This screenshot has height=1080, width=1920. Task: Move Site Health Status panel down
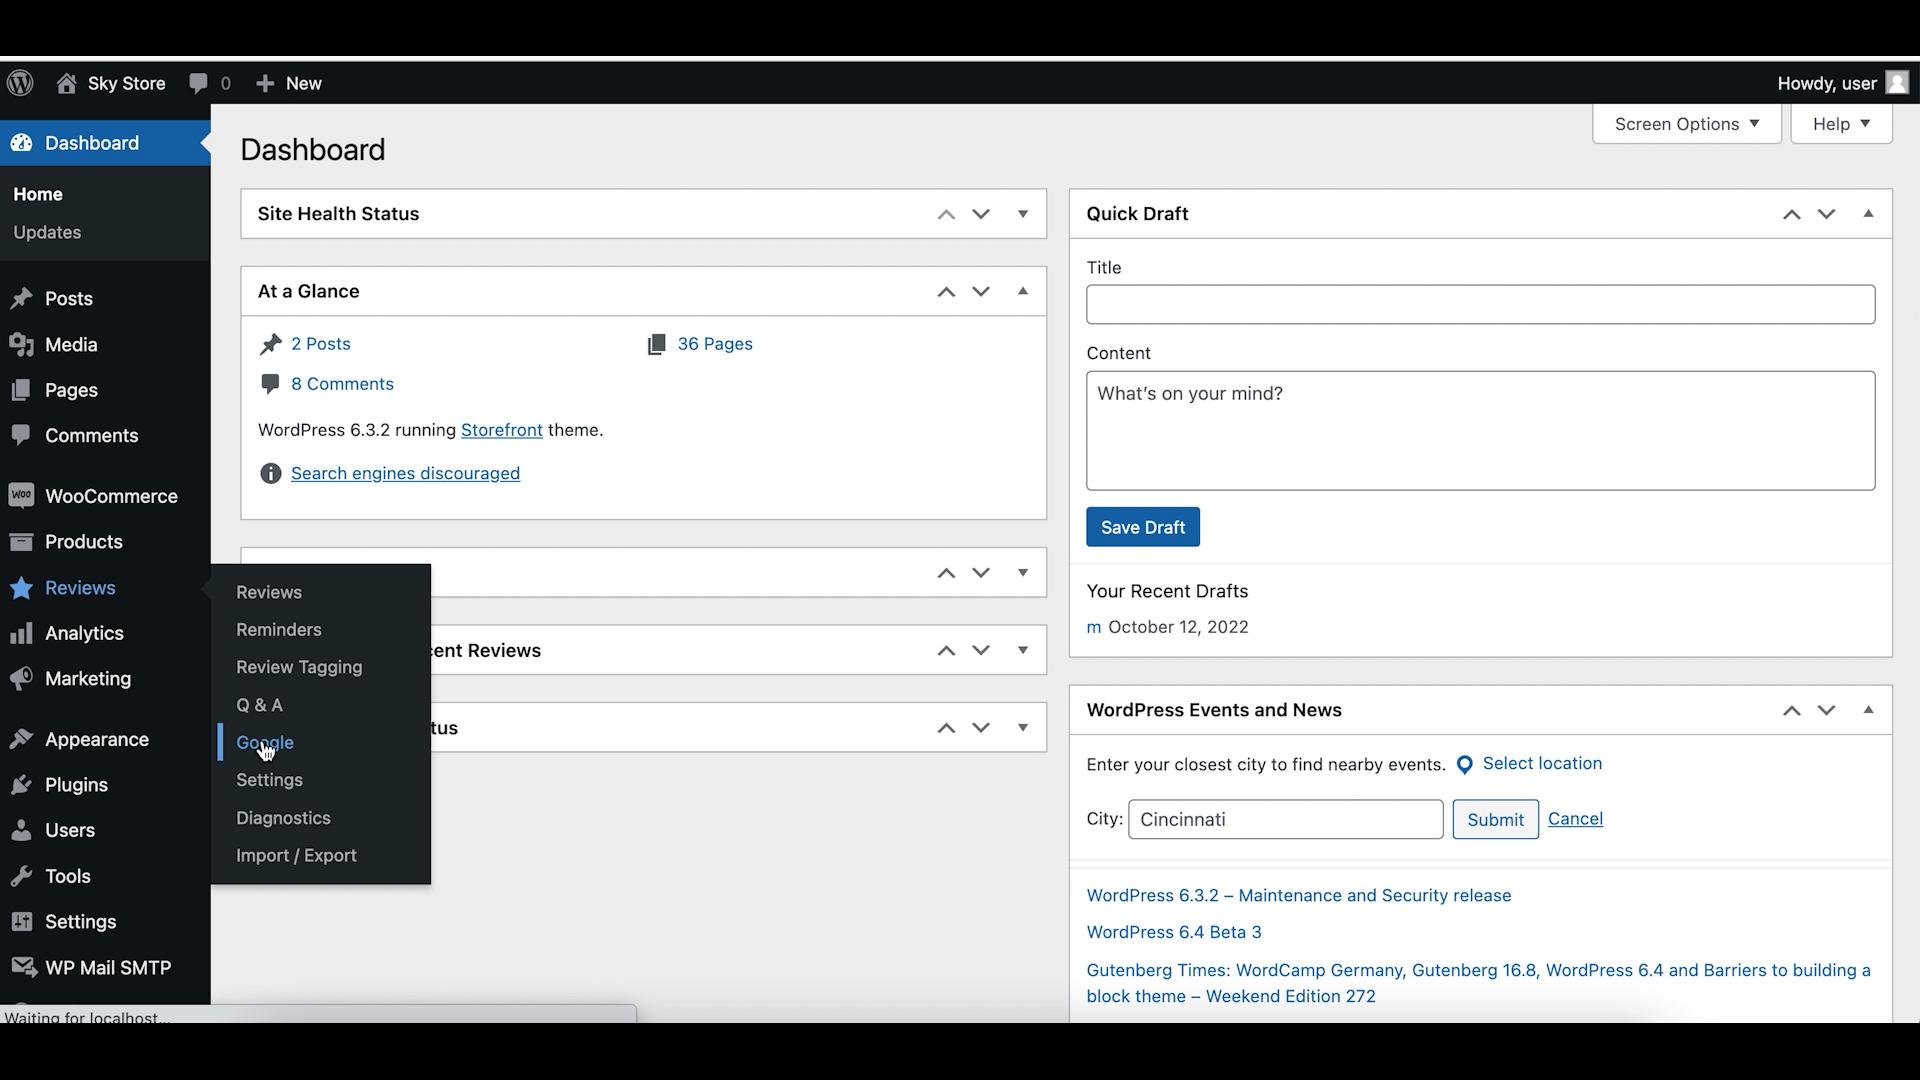[x=981, y=214]
